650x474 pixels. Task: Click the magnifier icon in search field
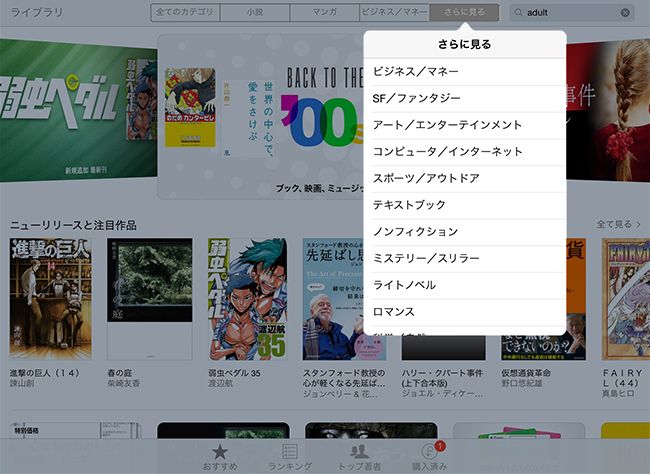coord(518,13)
